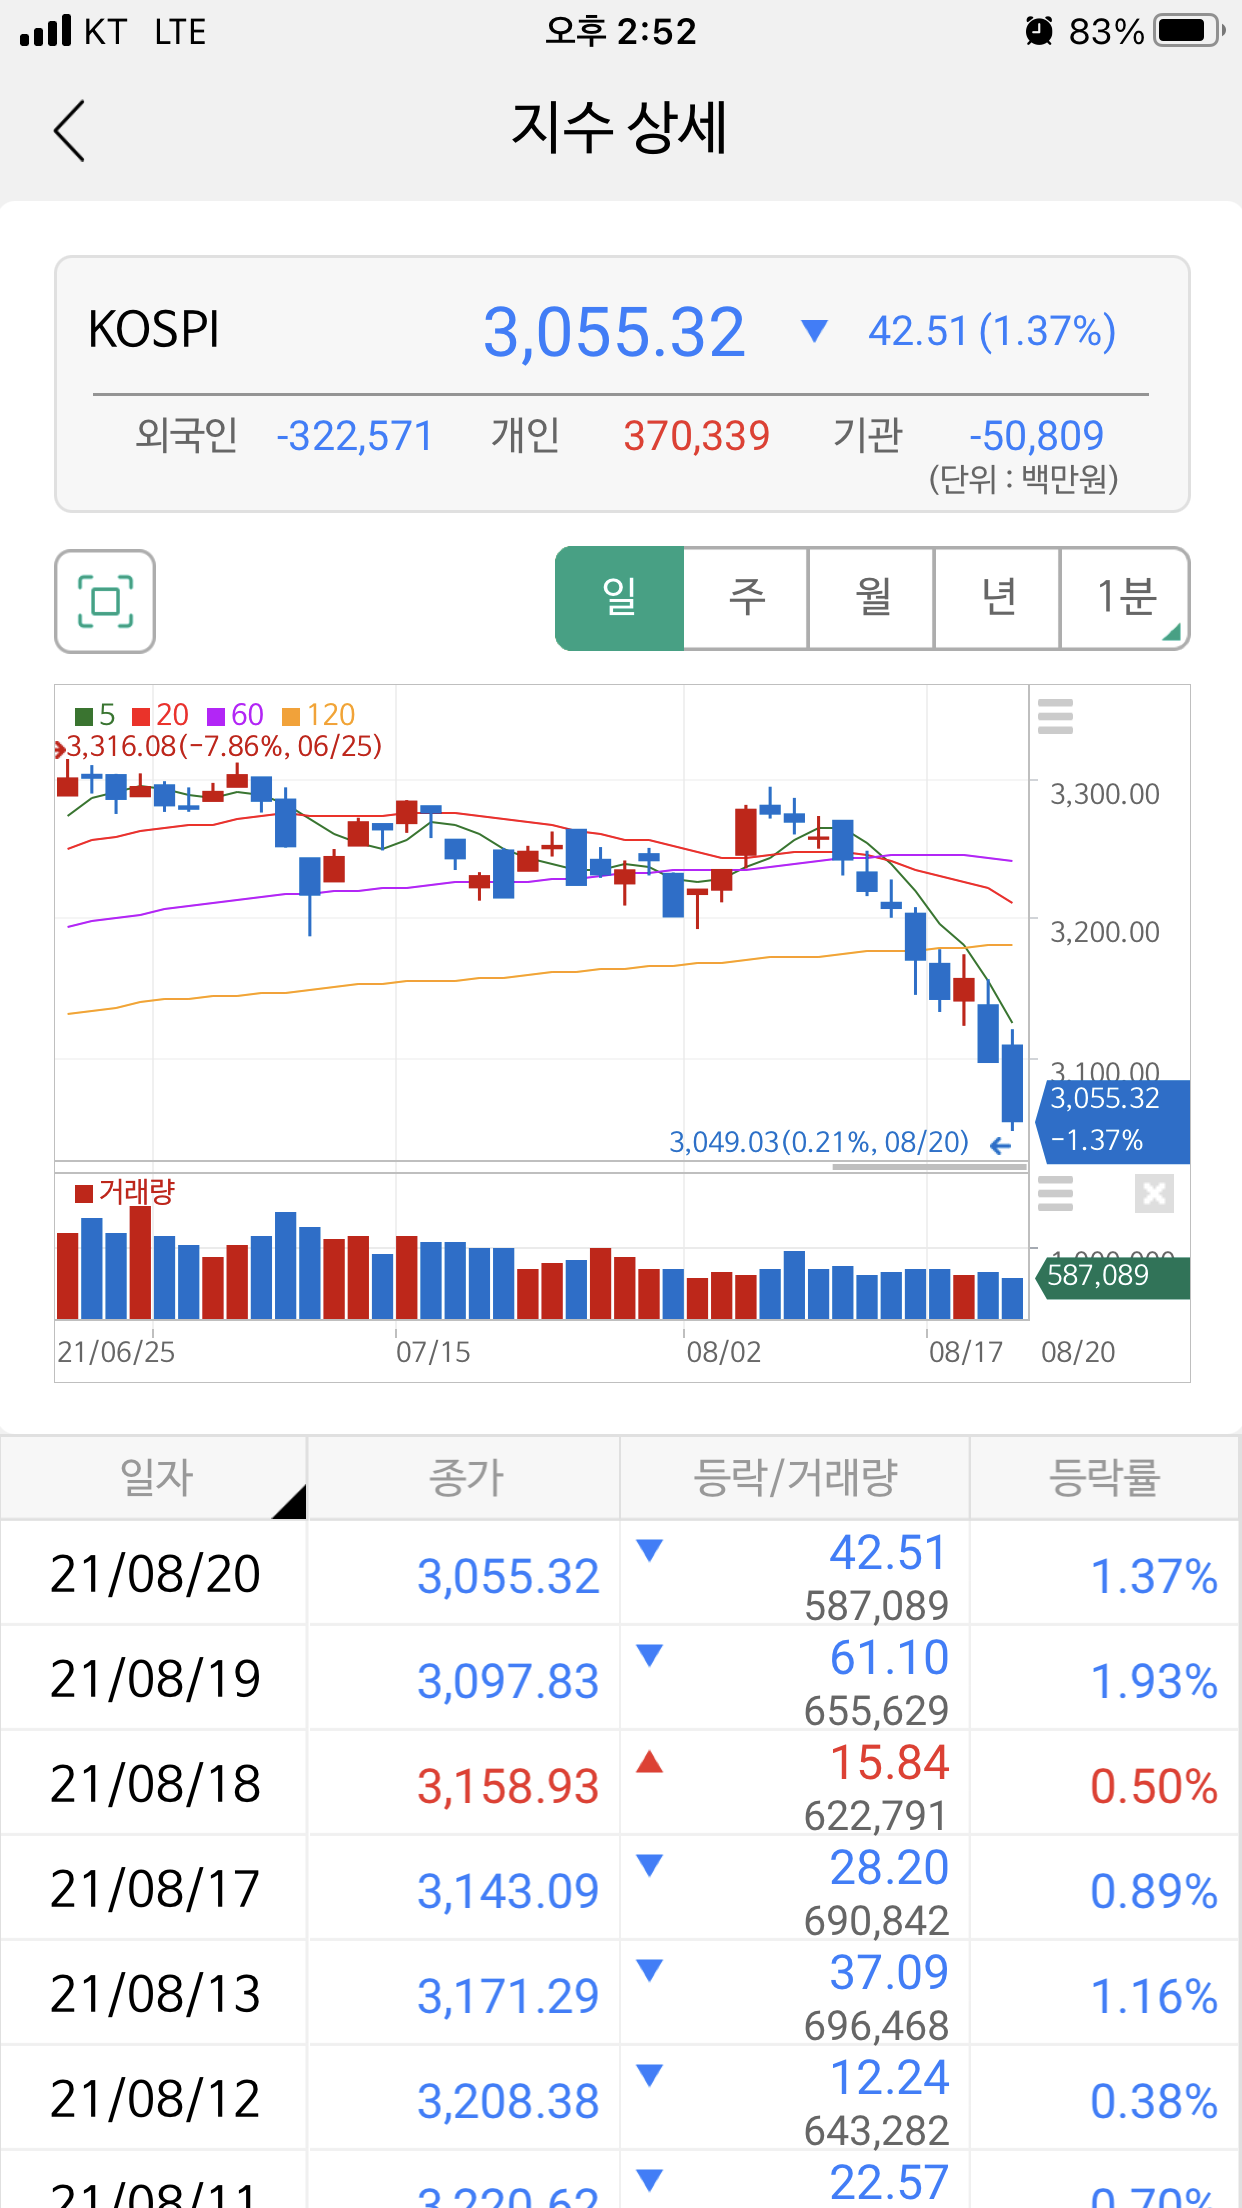Click the 120-day average orange swatch
The image size is (1242, 2208).
point(291,716)
